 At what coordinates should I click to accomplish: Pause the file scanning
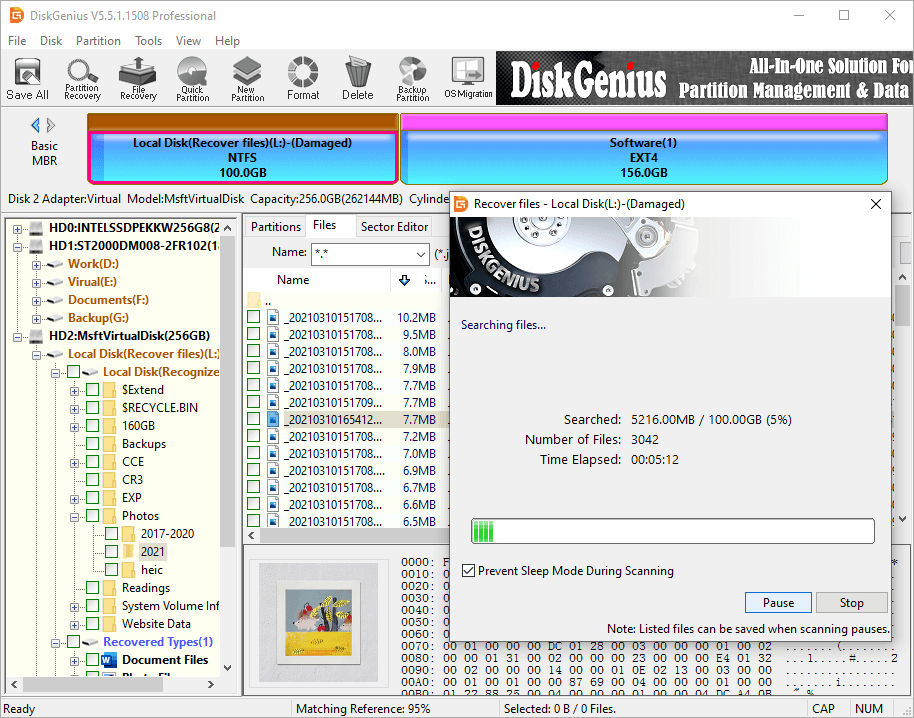click(778, 603)
